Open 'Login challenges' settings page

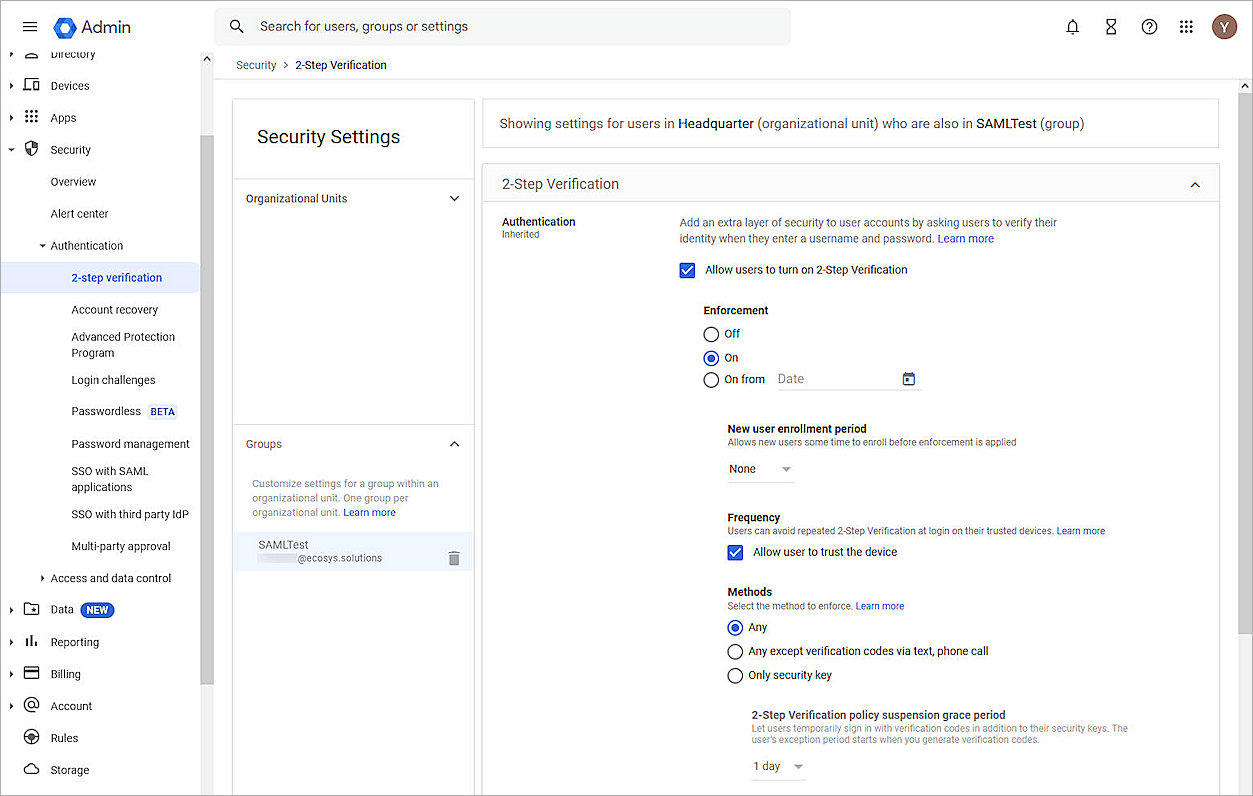pyautogui.click(x=115, y=379)
